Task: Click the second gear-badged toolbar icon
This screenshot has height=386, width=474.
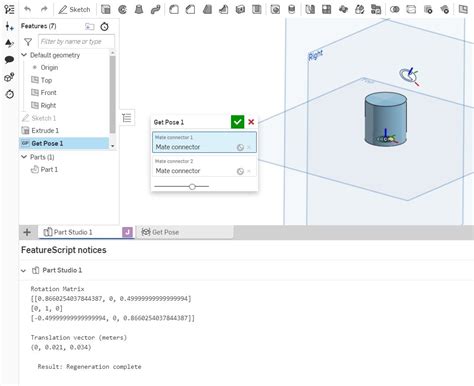Action: pyautogui.click(x=445, y=10)
